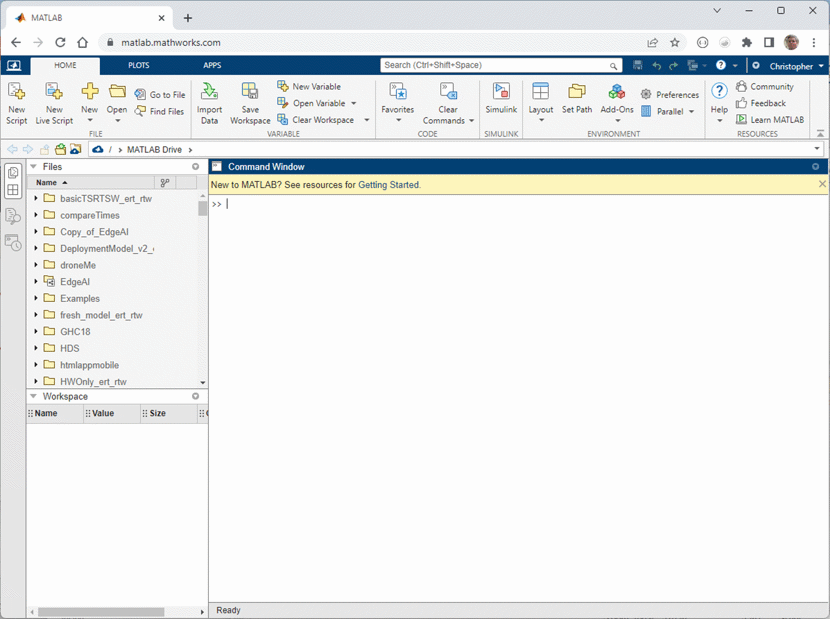
Task: Dismiss the Getting Started banner
Action: (x=822, y=184)
